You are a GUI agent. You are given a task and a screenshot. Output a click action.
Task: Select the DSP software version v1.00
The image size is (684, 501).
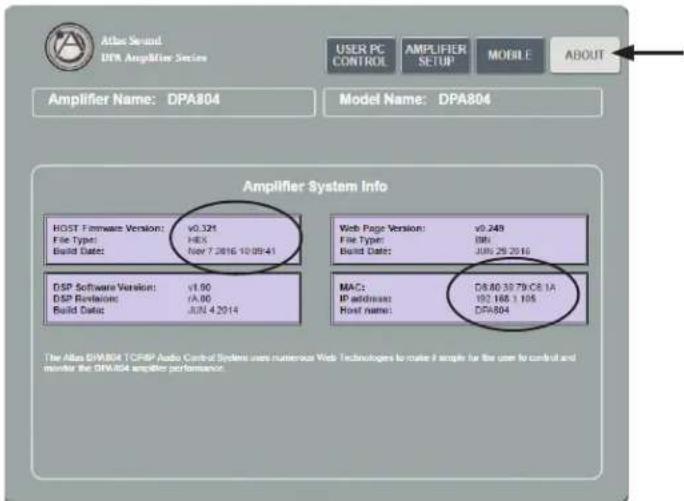click(x=199, y=288)
